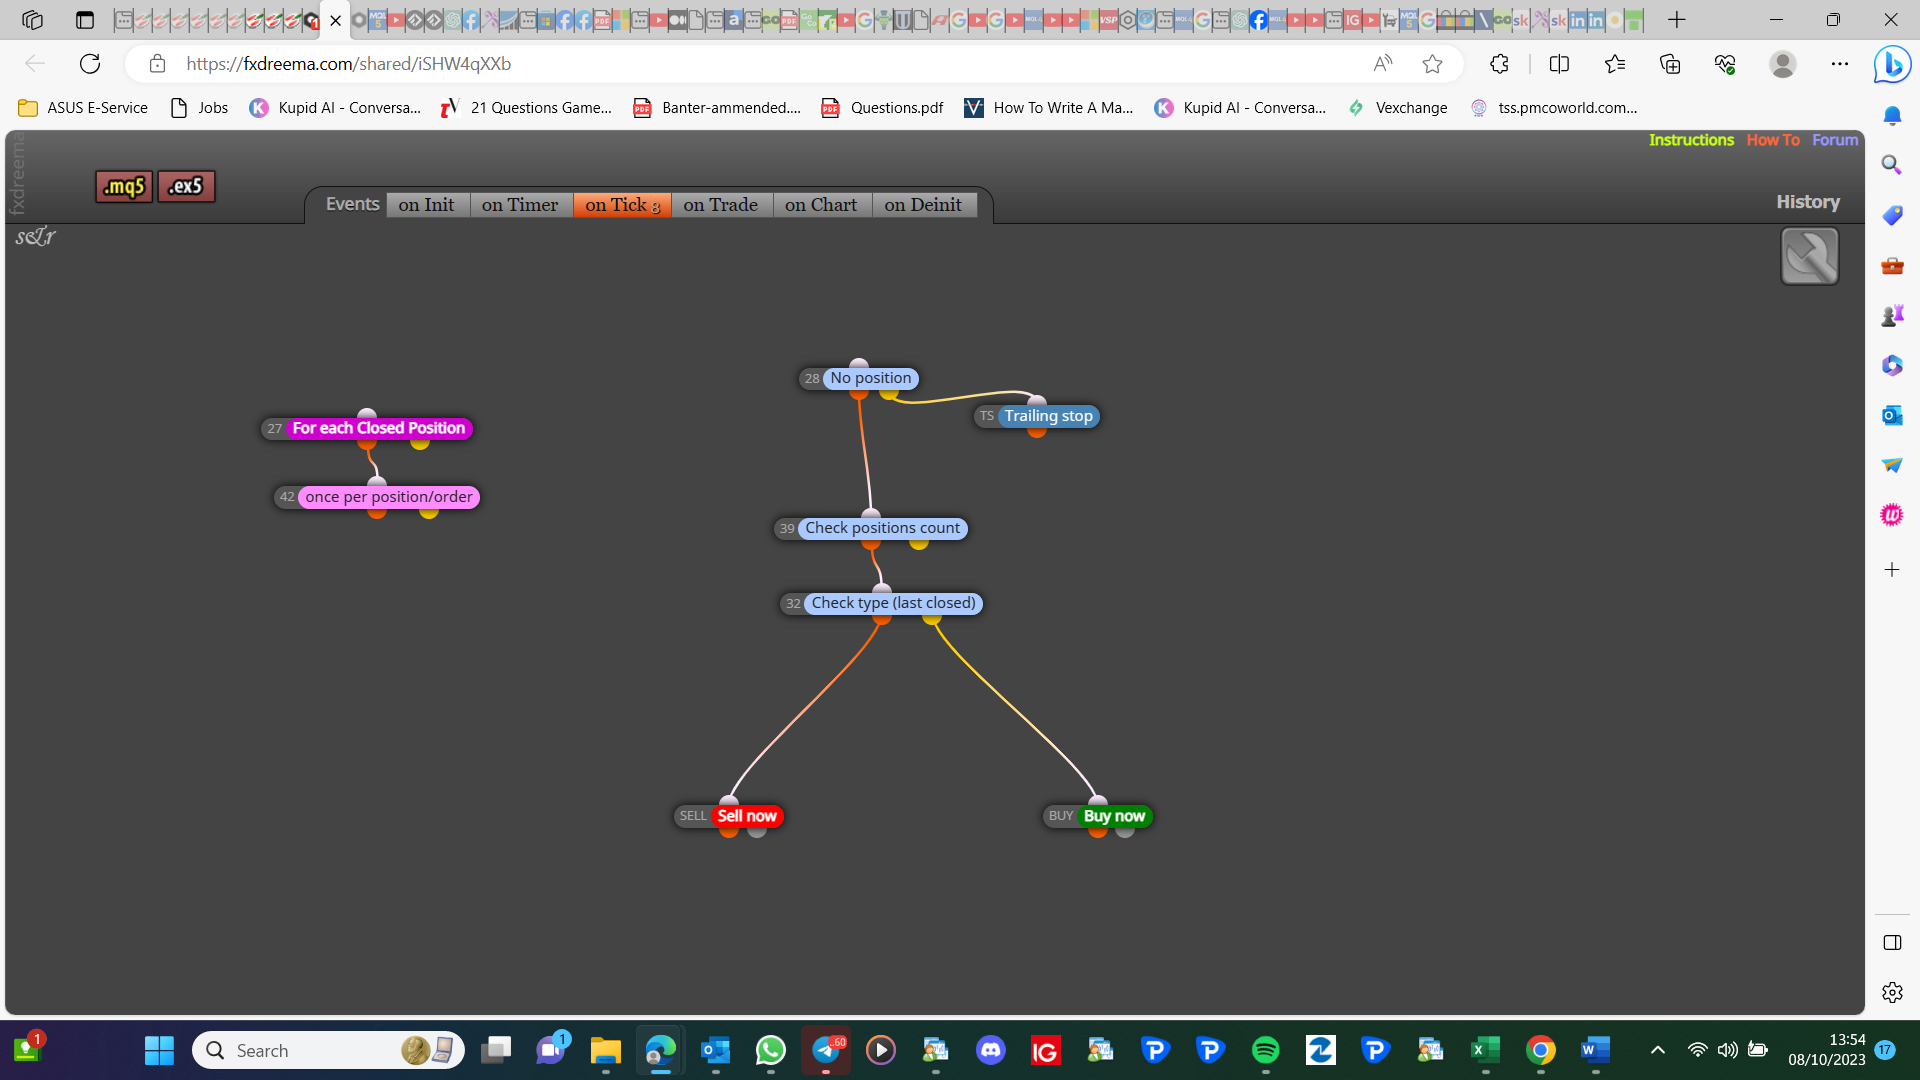Open the Instructions link
Screen dimensions: 1920x1080
1691,140
